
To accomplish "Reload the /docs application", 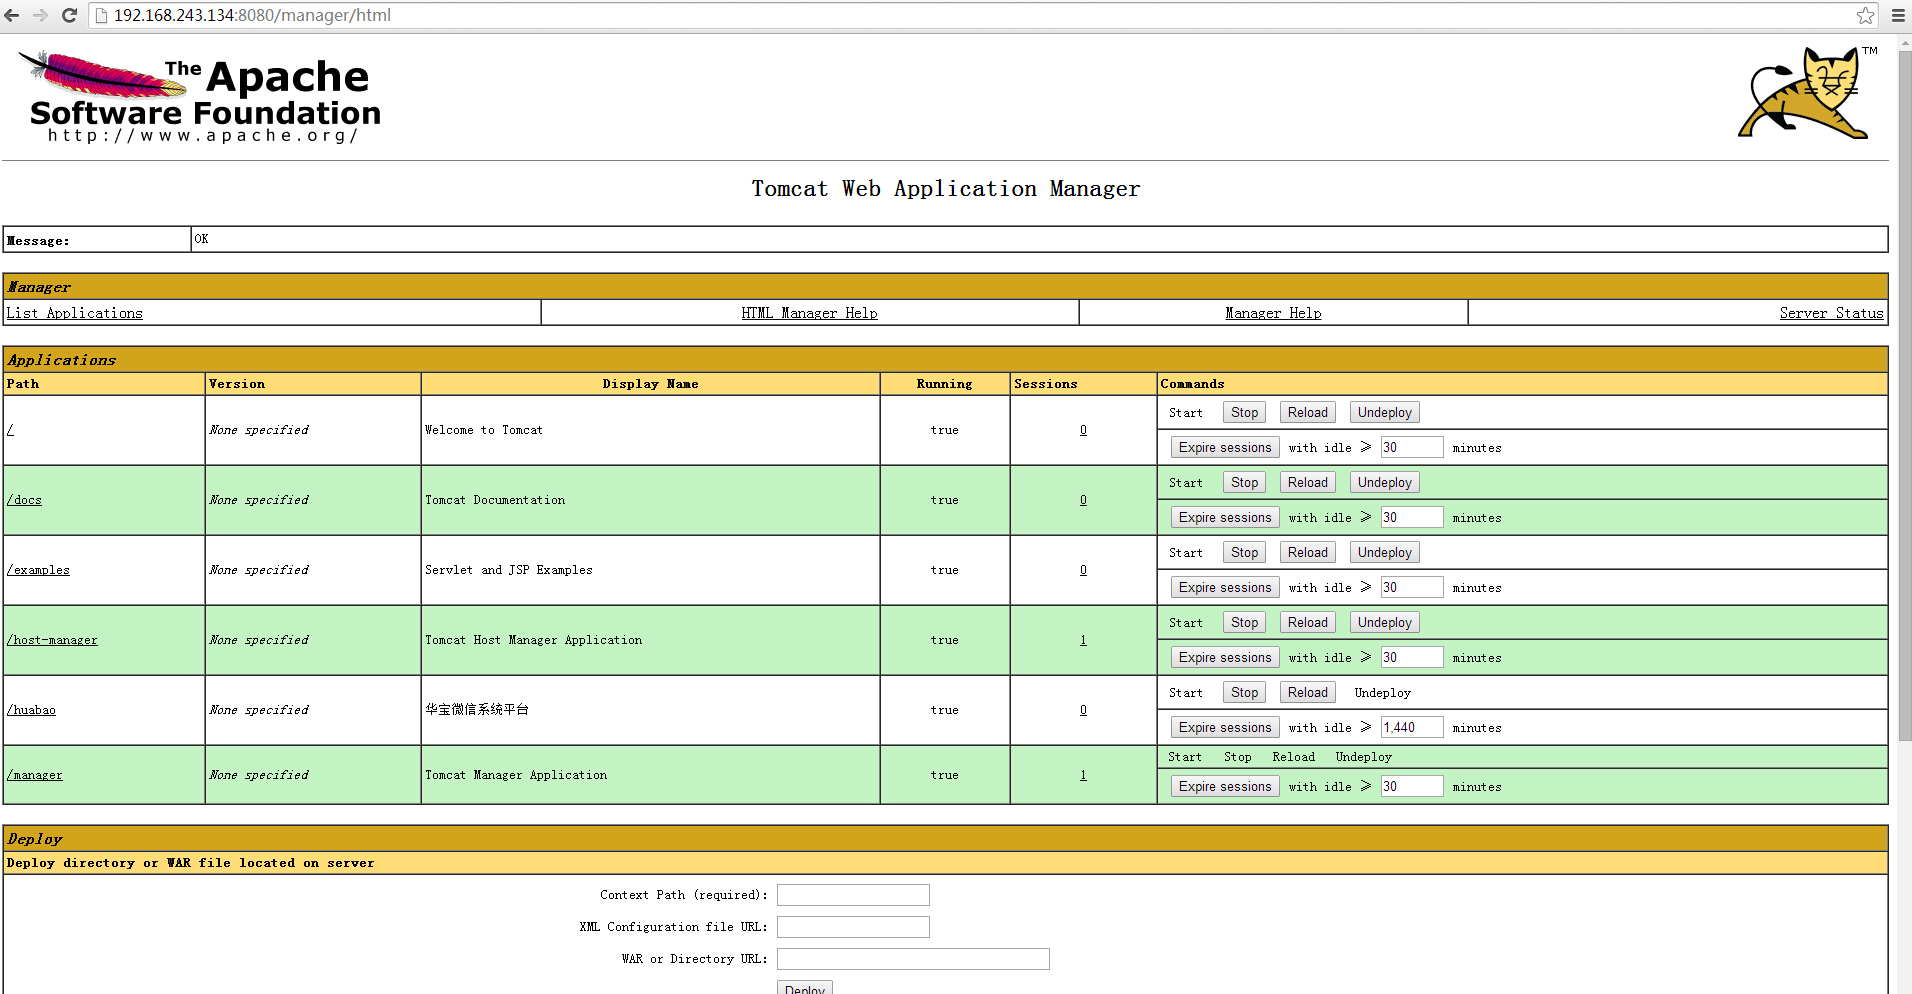I will click(x=1307, y=482).
